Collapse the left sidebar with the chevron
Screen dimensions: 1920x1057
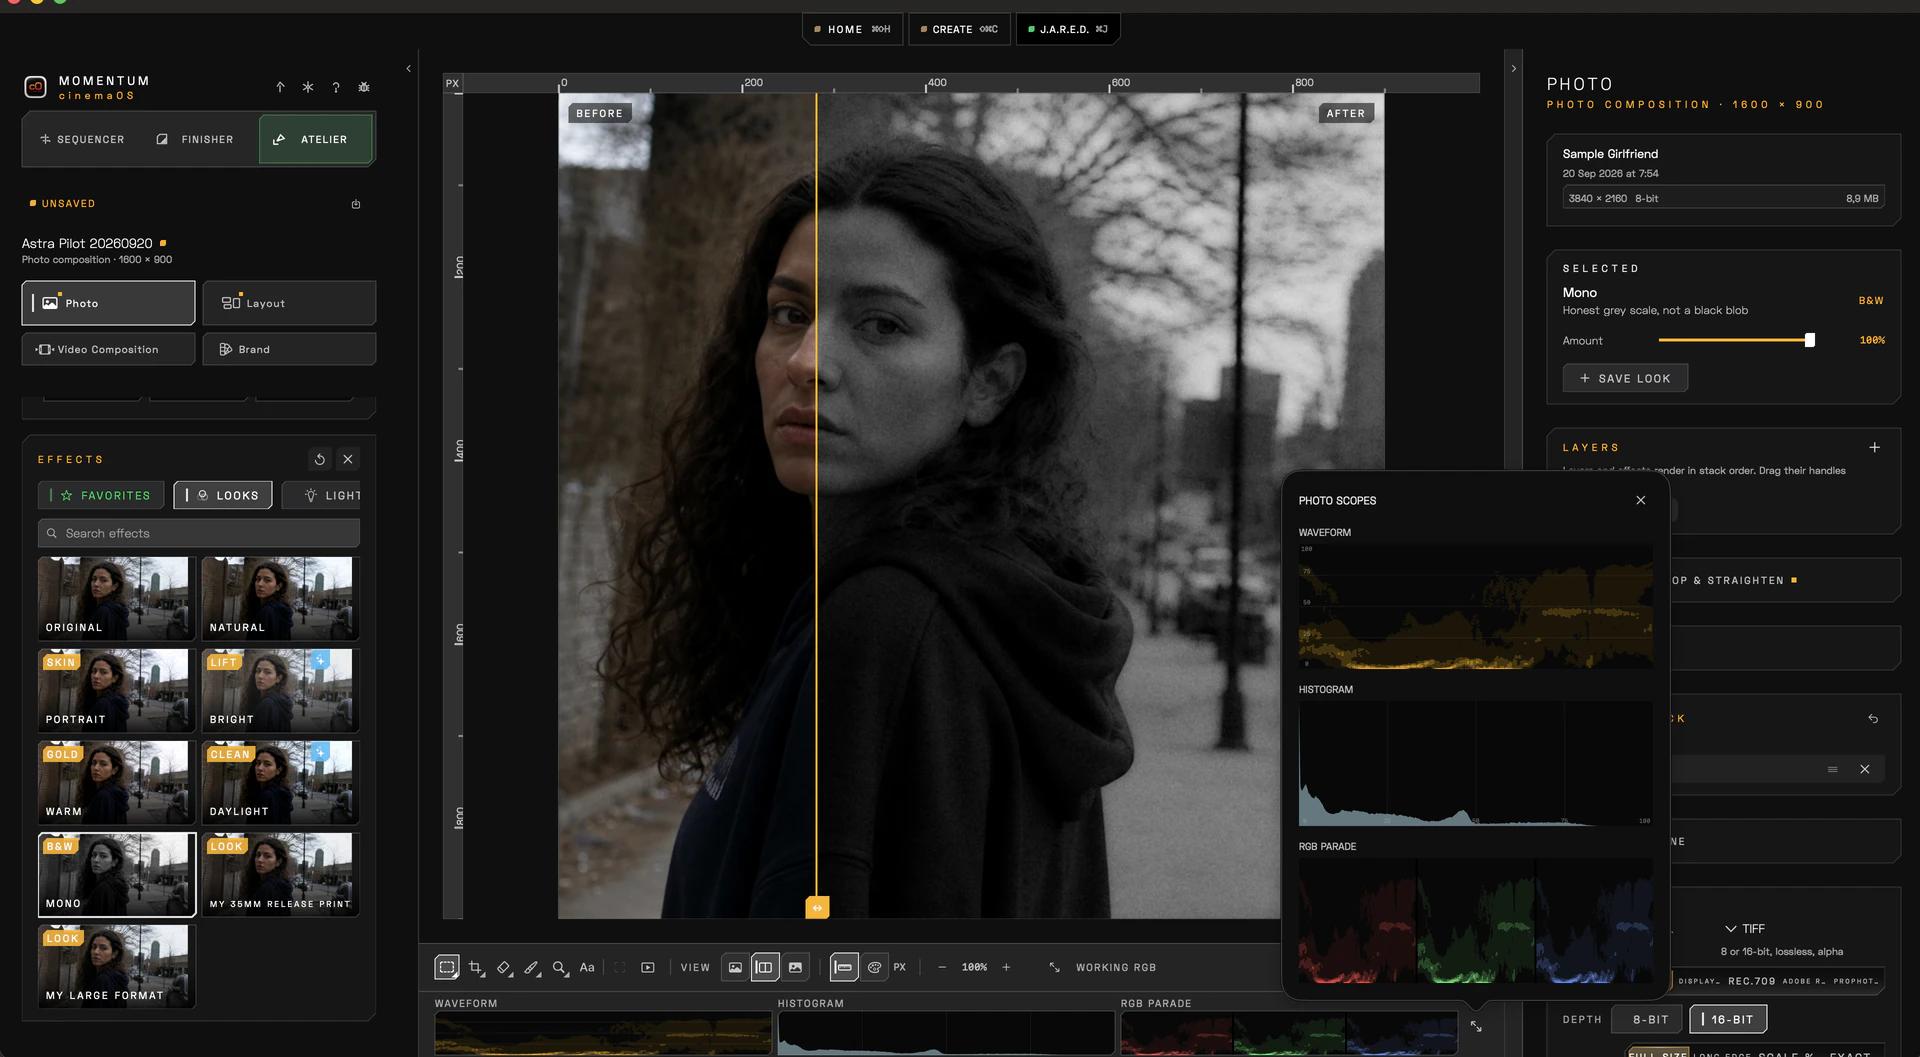pos(408,69)
